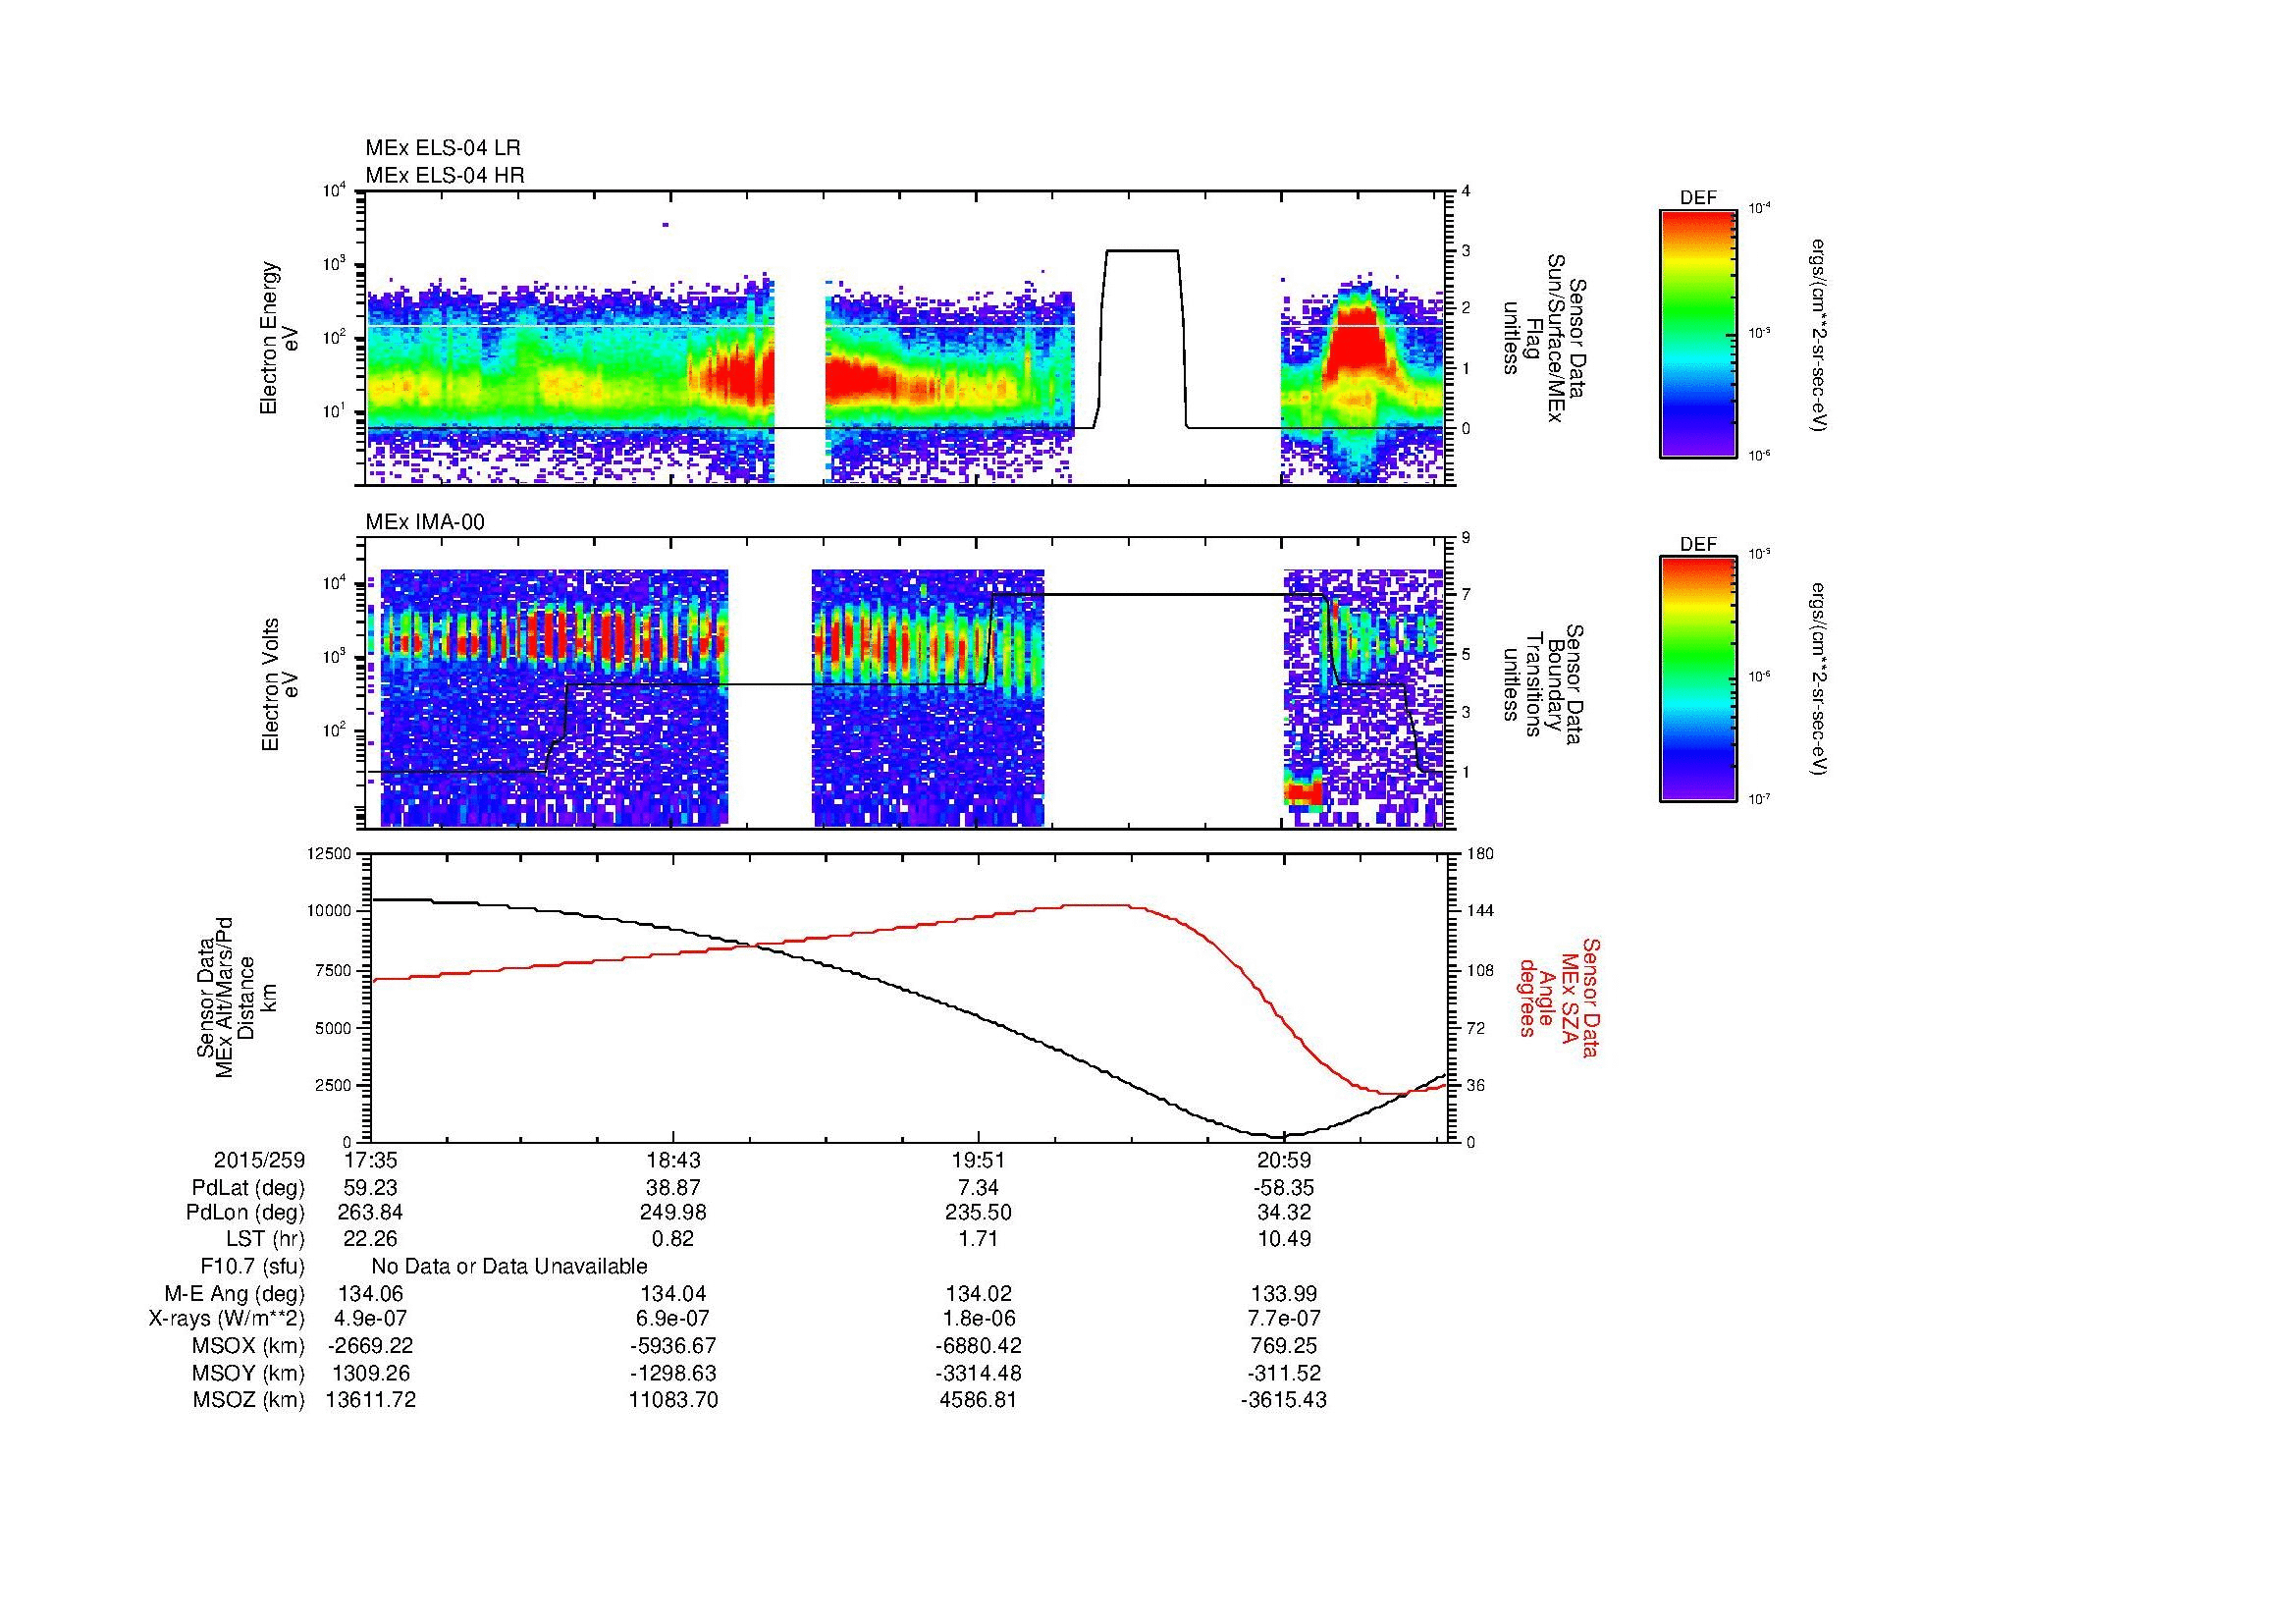Click the 'Electron Volts eV' axis label

pyautogui.click(x=280, y=684)
